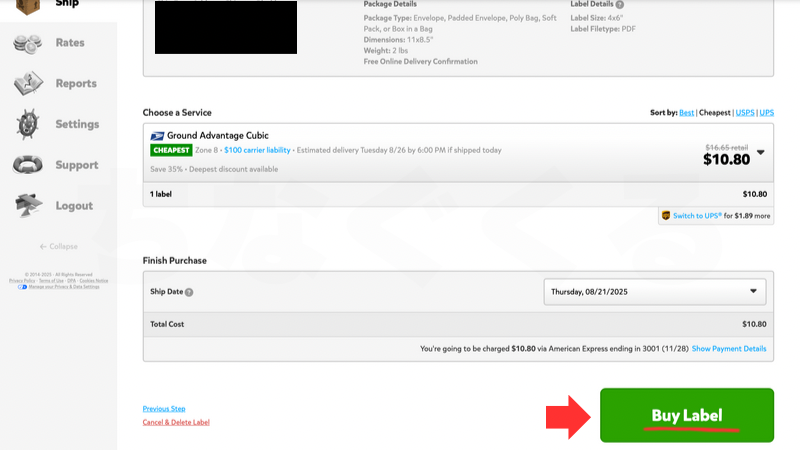Click the Label Details help icon
Viewport: 800px width, 450px height.
[620, 4]
